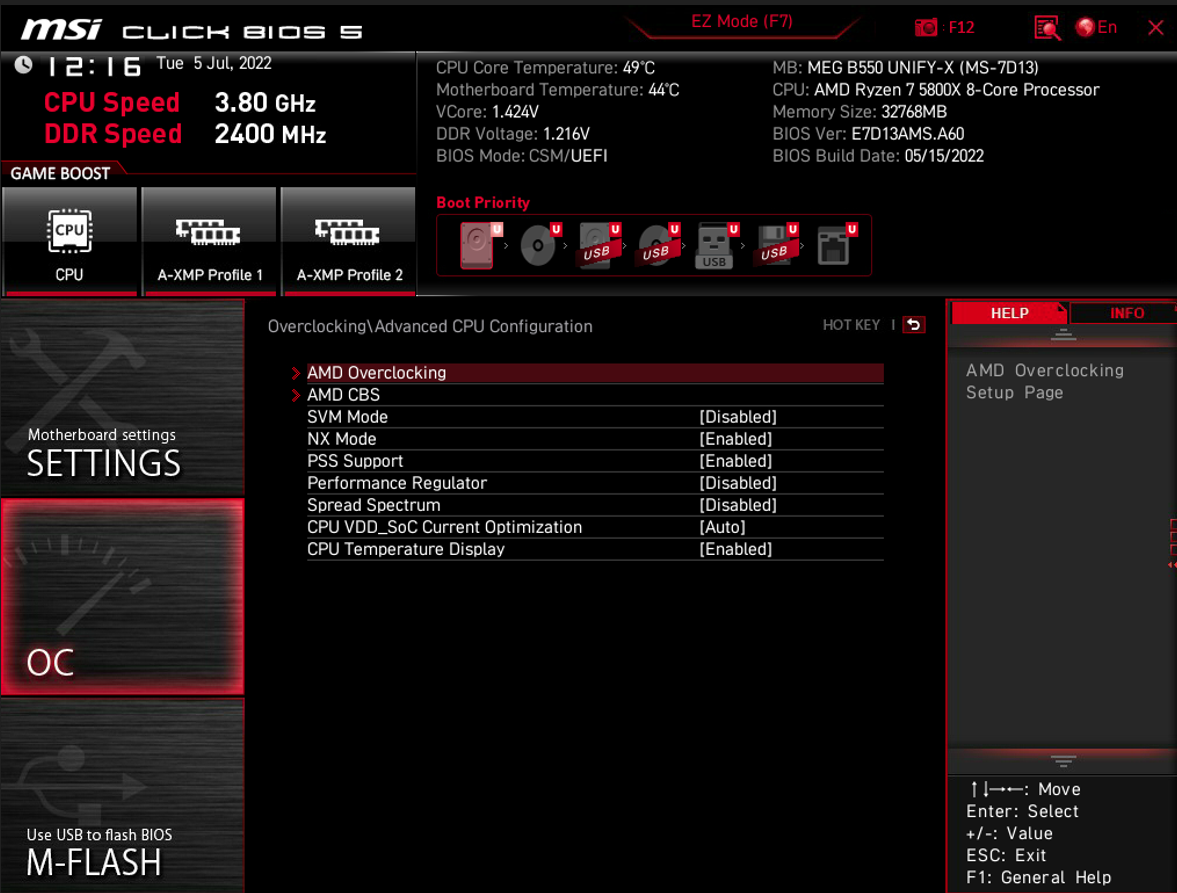Select the USB CD/DVD boot device icon

(658, 245)
